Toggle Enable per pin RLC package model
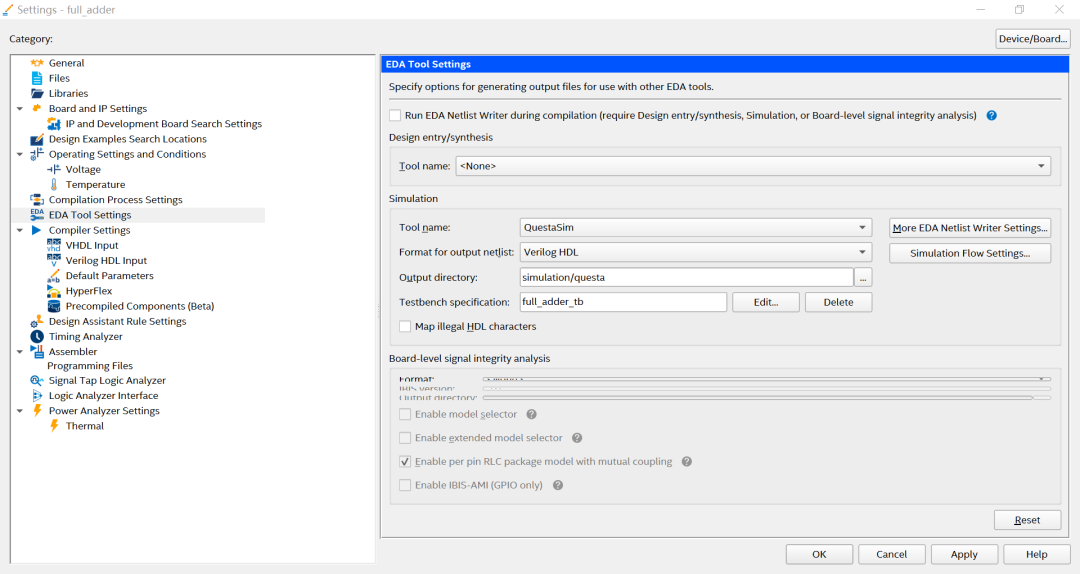The height and width of the screenshot is (574, 1080). [405, 462]
